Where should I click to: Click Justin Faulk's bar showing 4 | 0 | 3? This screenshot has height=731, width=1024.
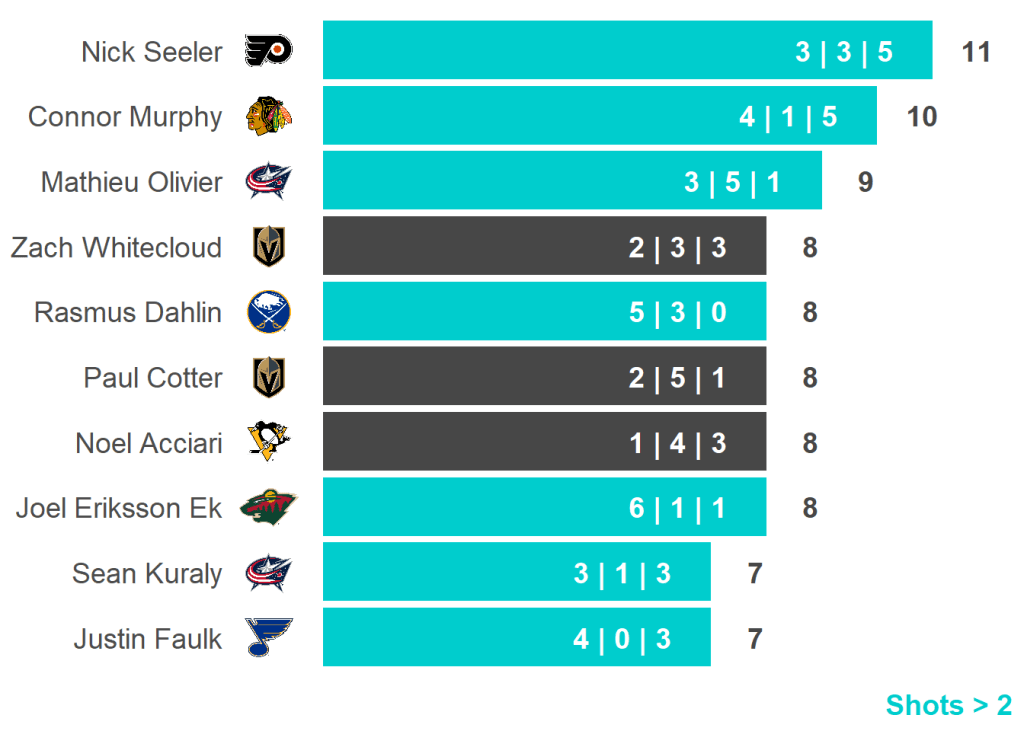516,637
